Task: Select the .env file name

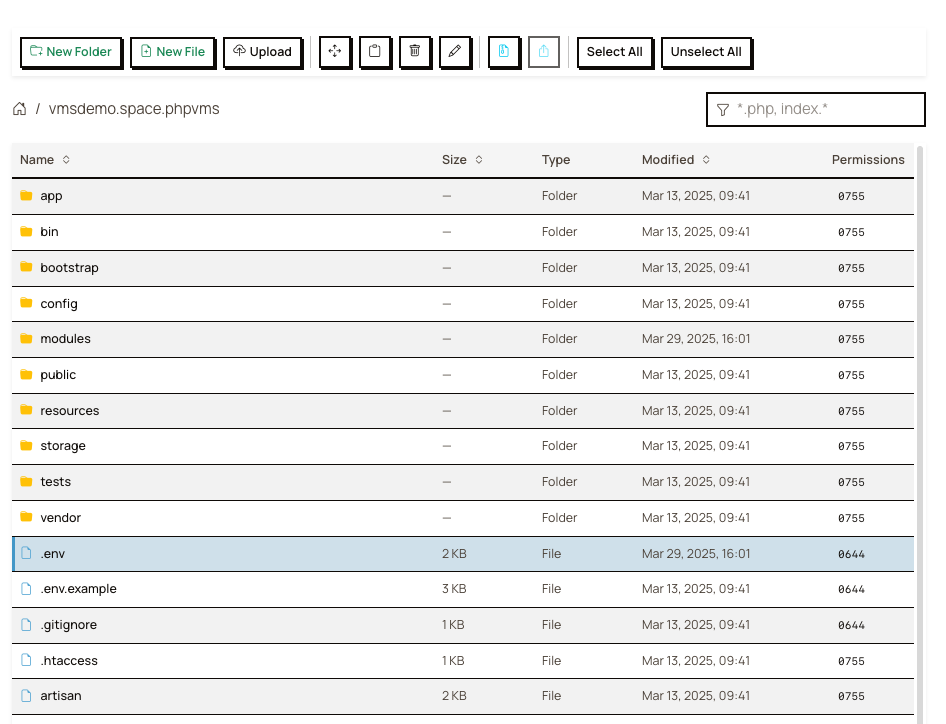Action: (52, 554)
